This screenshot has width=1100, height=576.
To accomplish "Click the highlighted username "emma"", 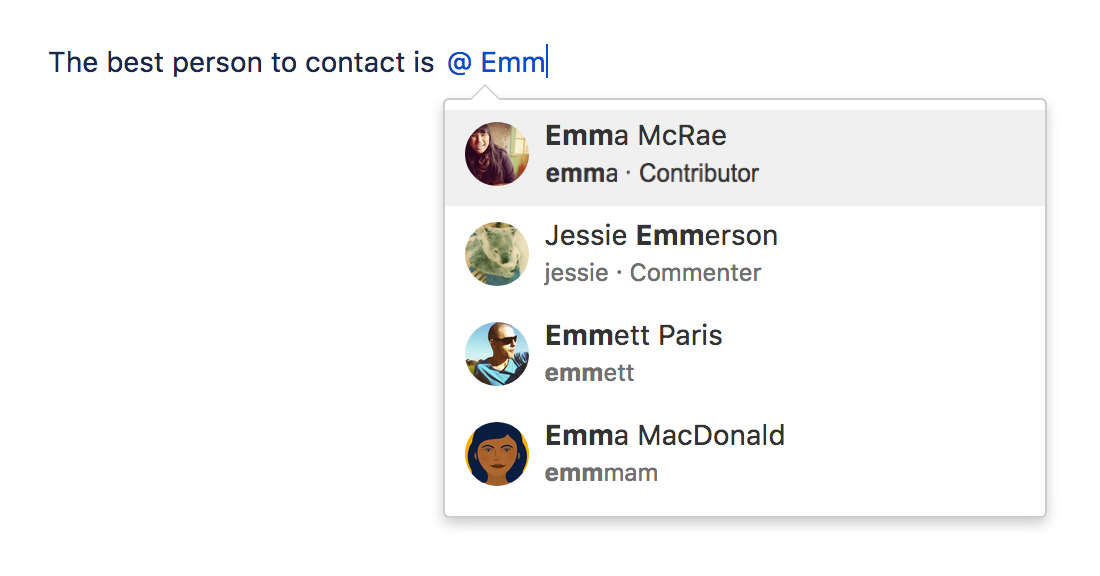I will 581,174.
